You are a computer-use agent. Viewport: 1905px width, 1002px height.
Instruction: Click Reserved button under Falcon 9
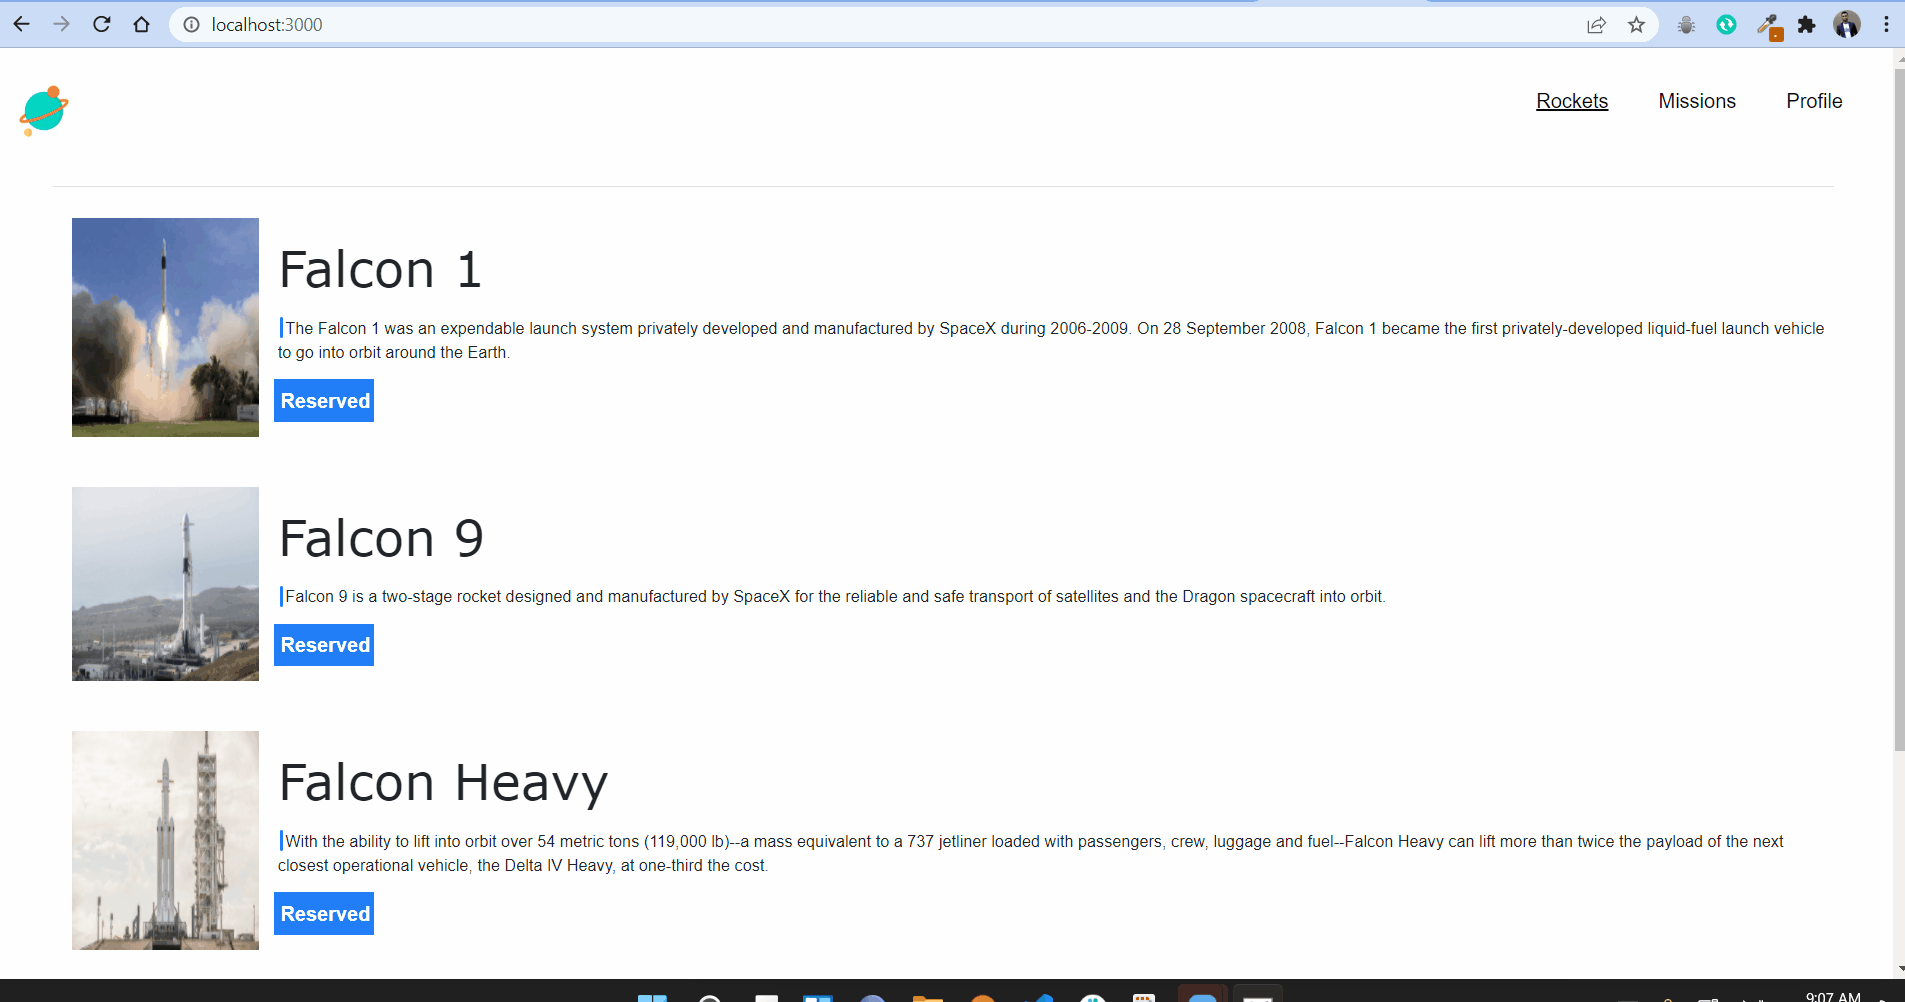324,645
